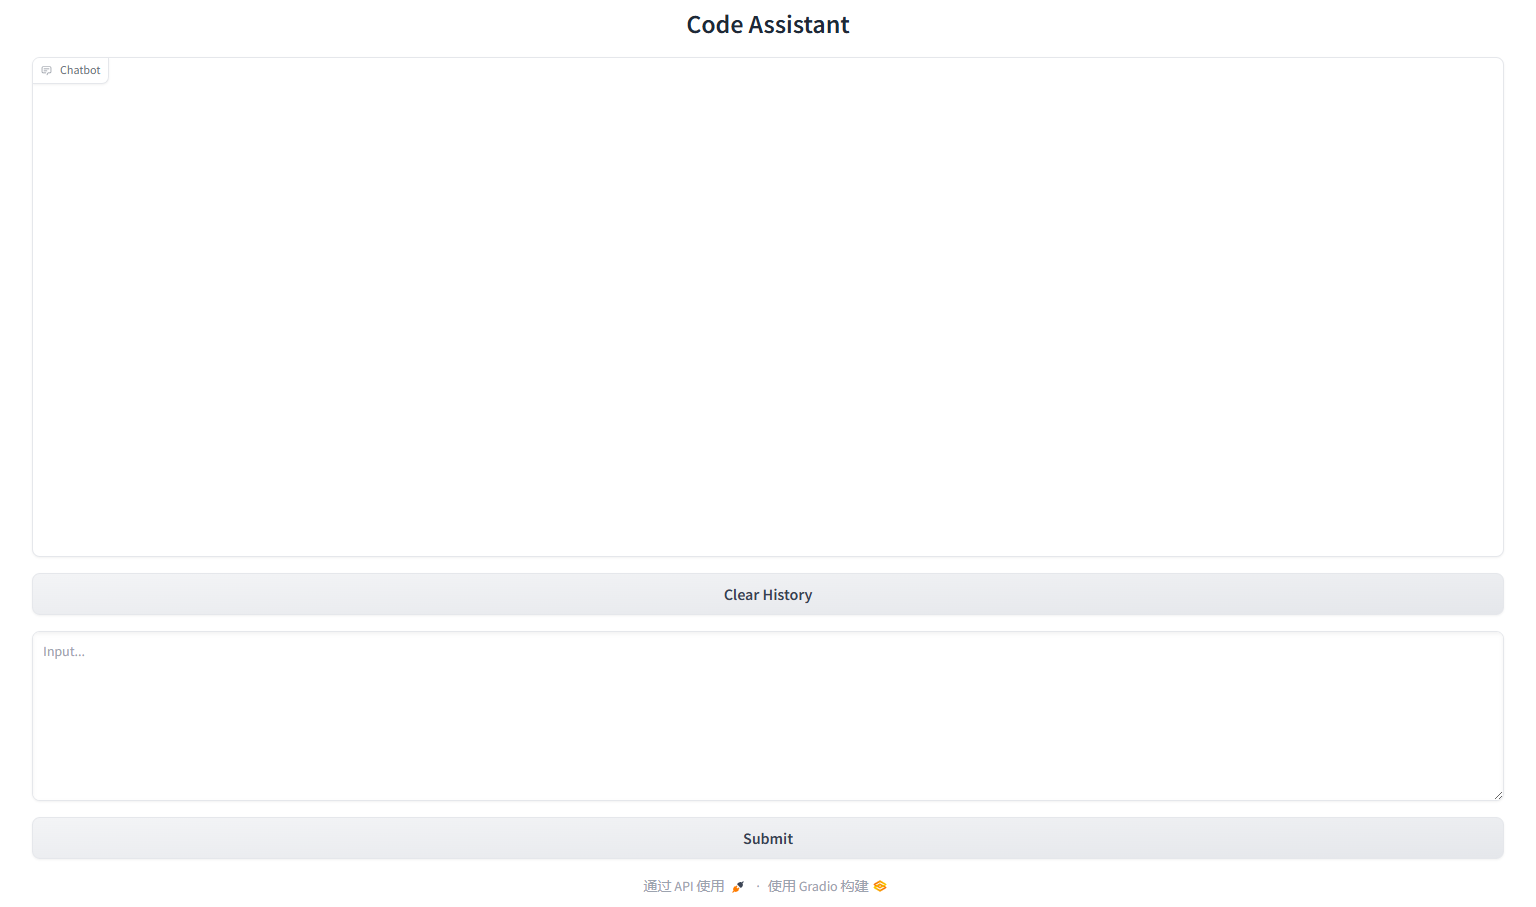This screenshot has width=1536, height=907.
Task: Open the 使用 Gradio 构建 link
Action: tap(827, 886)
